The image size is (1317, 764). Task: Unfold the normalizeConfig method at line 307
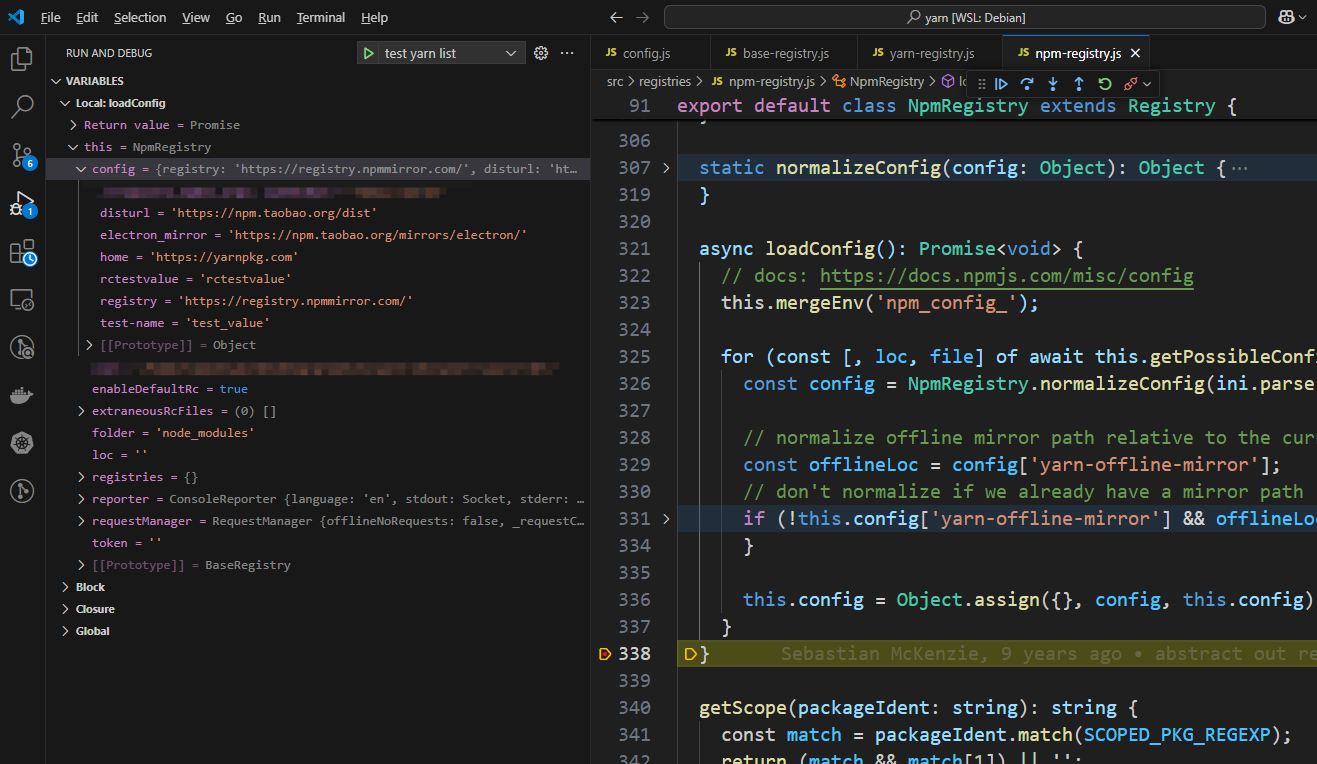[x=666, y=168]
